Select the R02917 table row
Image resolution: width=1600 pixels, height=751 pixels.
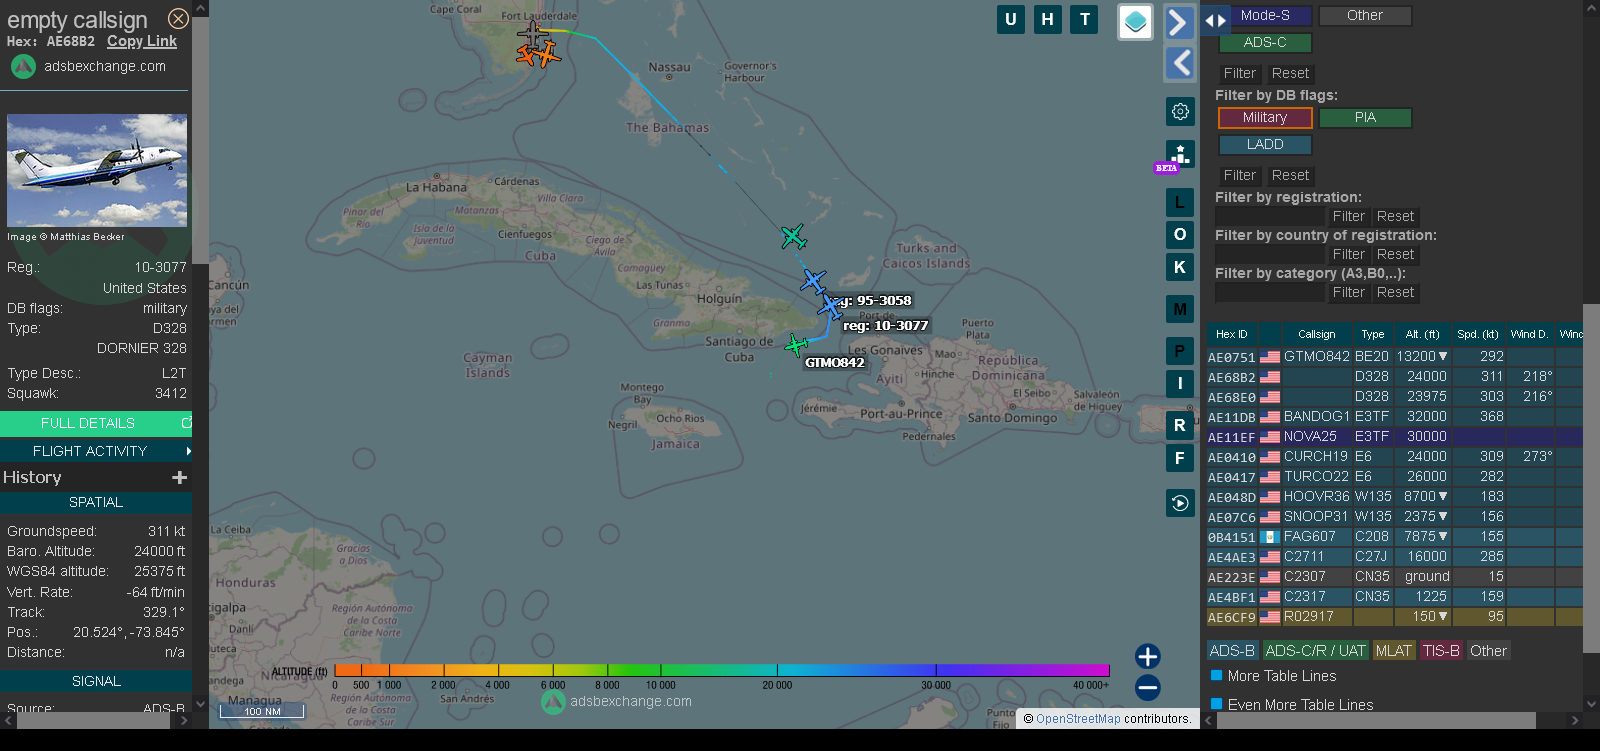click(1394, 617)
